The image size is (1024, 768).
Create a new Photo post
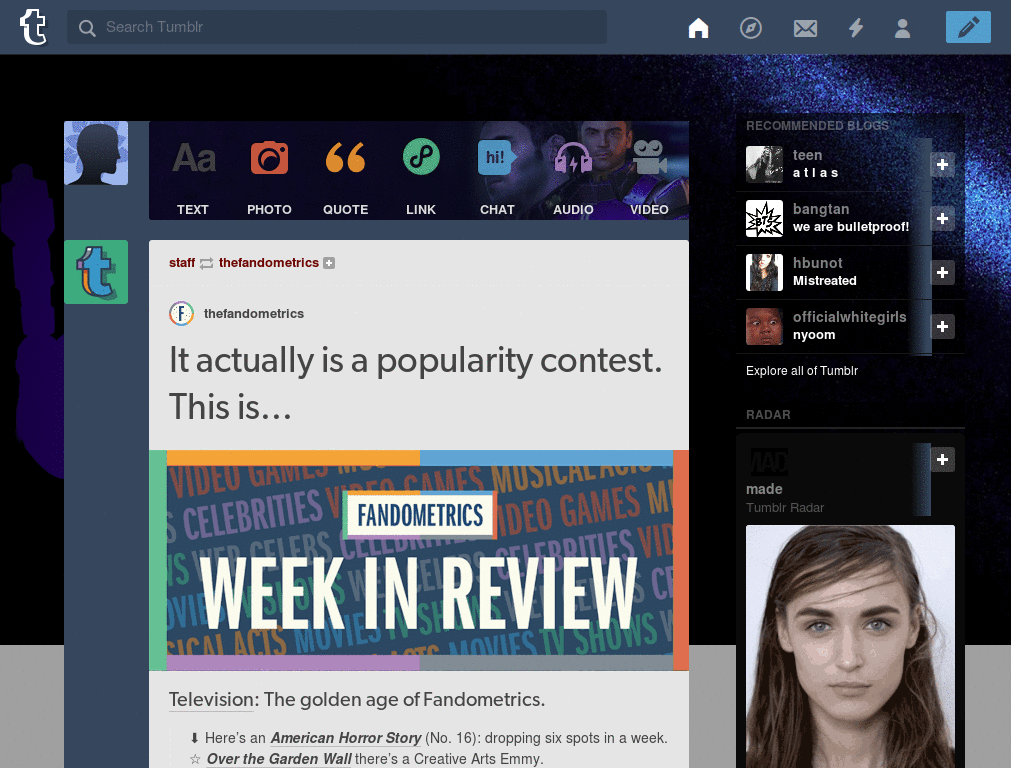269,177
